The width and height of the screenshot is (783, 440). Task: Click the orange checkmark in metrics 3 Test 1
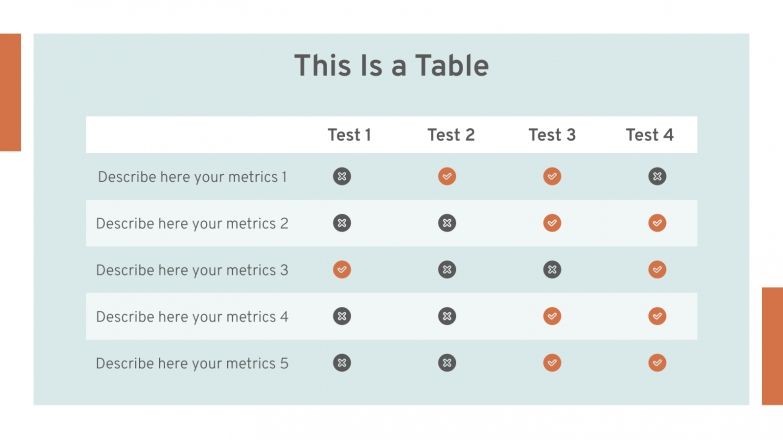[342, 270]
